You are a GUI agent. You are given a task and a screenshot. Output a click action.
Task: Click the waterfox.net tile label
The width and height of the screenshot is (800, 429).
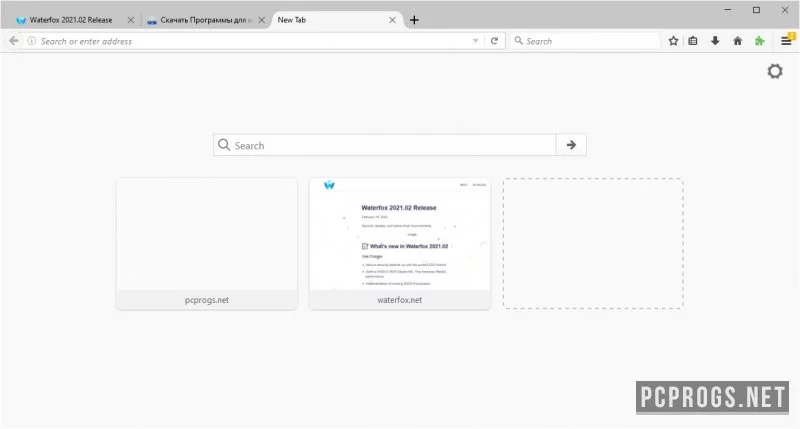point(399,300)
